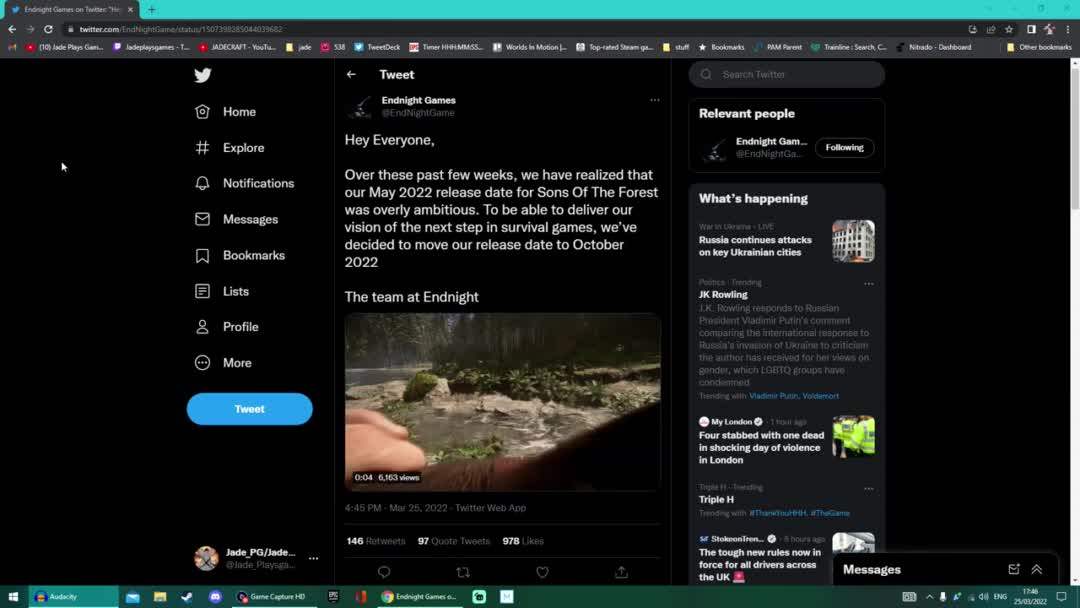The height and width of the screenshot is (608, 1080).
Task: Show hidden system tray icons
Action: tap(929, 597)
